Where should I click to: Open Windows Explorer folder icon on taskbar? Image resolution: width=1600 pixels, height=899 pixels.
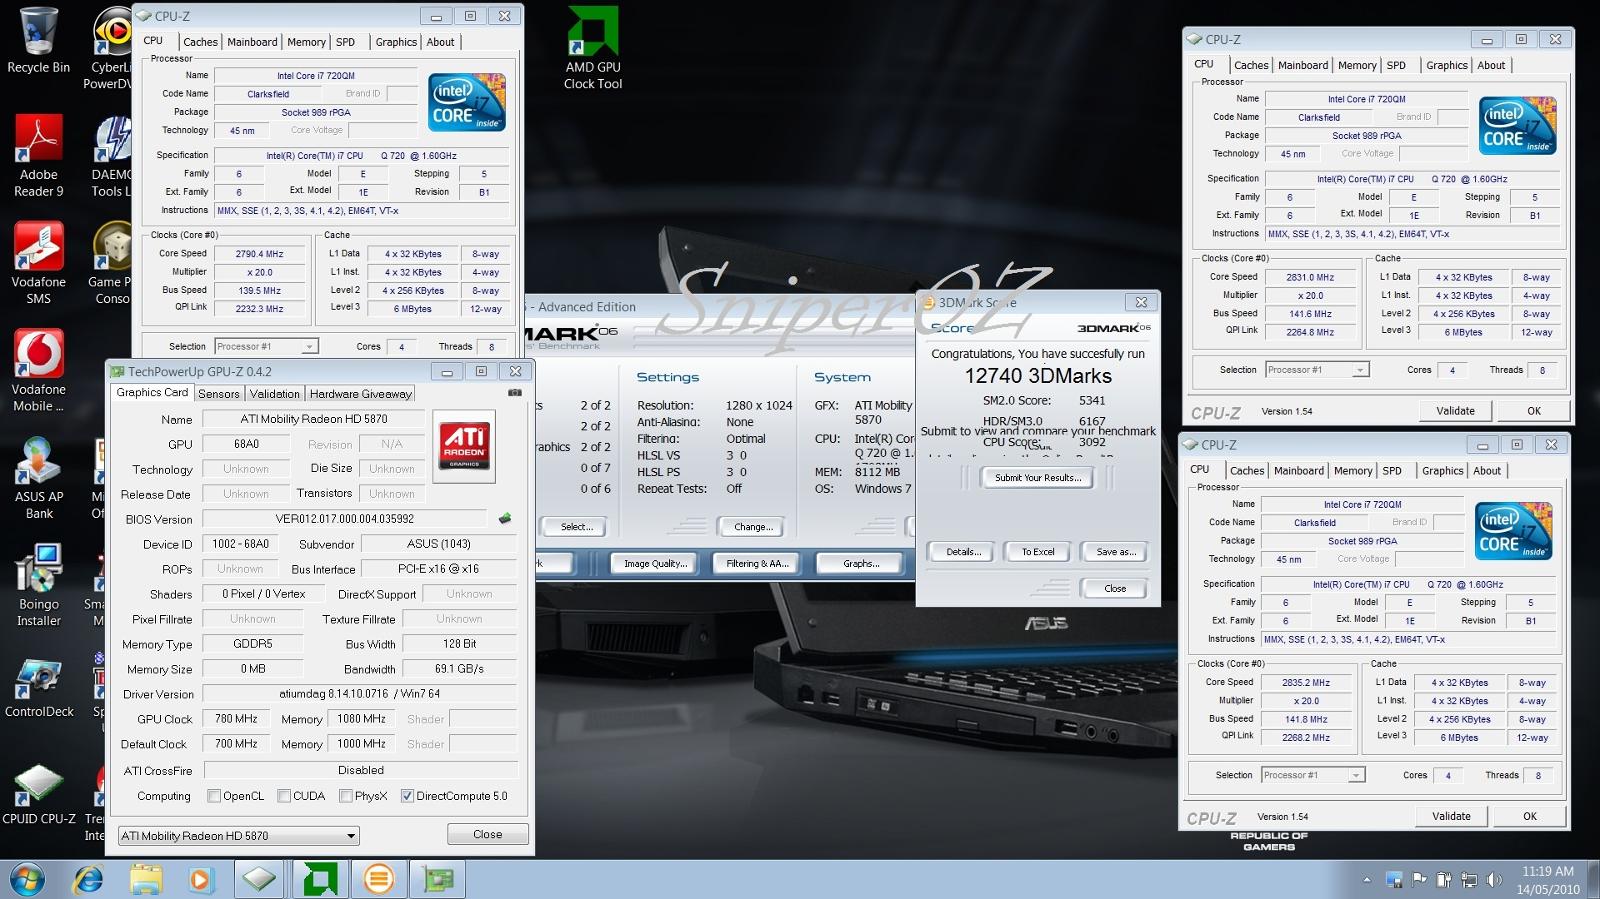coord(146,880)
